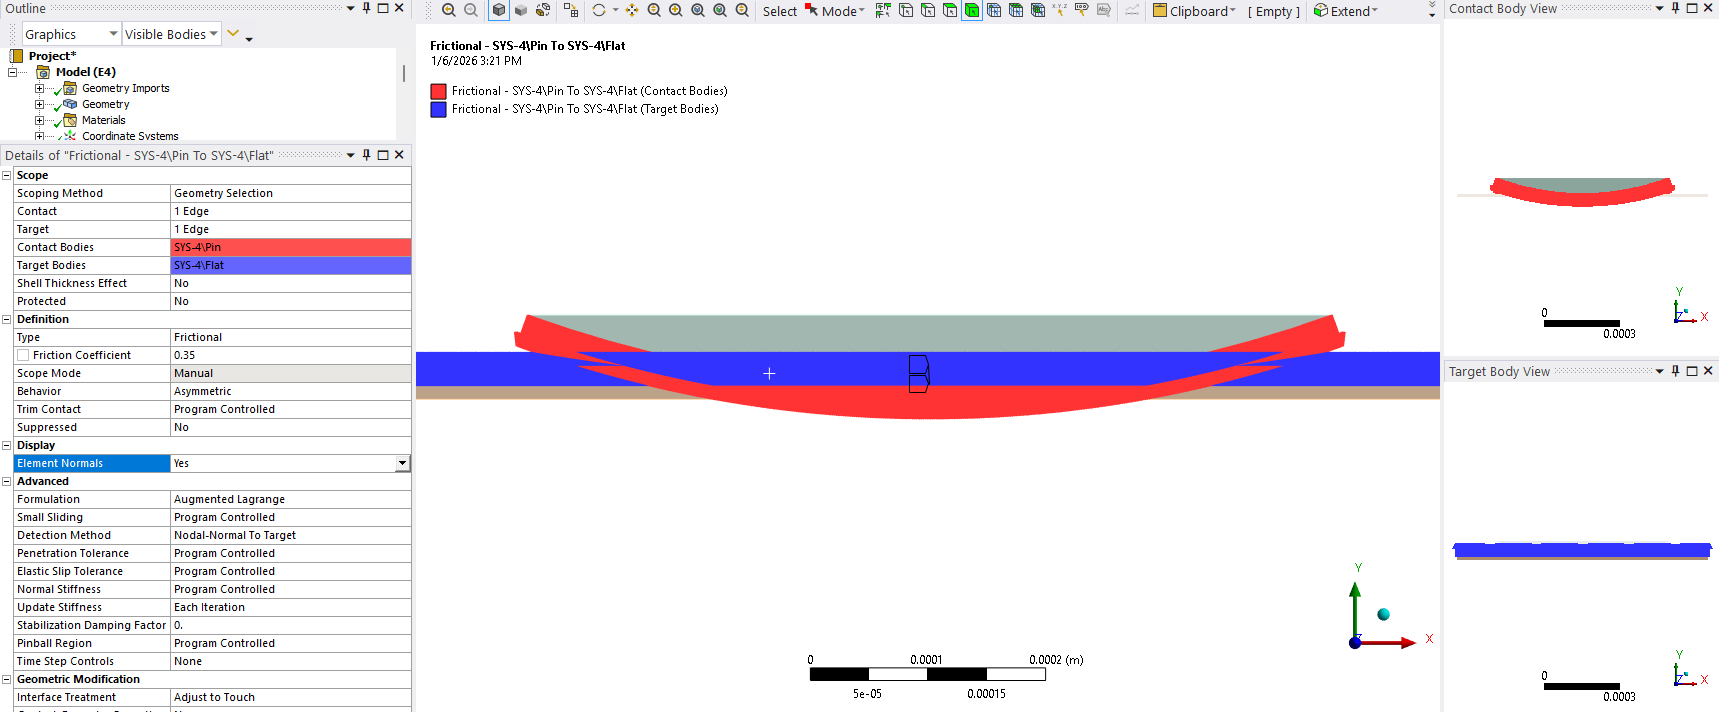Click the Formulation value Augmented Lagrange

[x=291, y=499]
